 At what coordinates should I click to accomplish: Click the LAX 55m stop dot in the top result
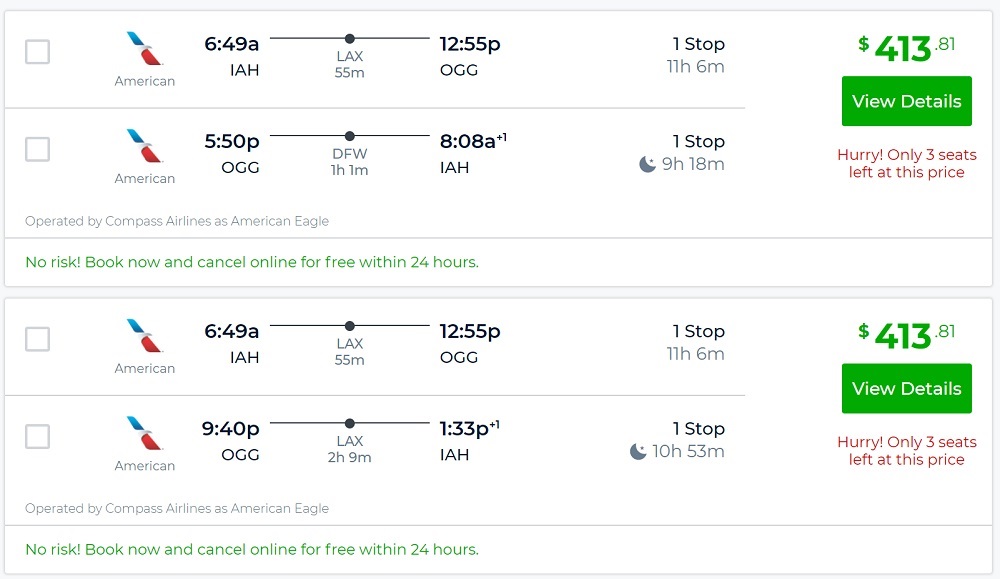click(x=350, y=39)
